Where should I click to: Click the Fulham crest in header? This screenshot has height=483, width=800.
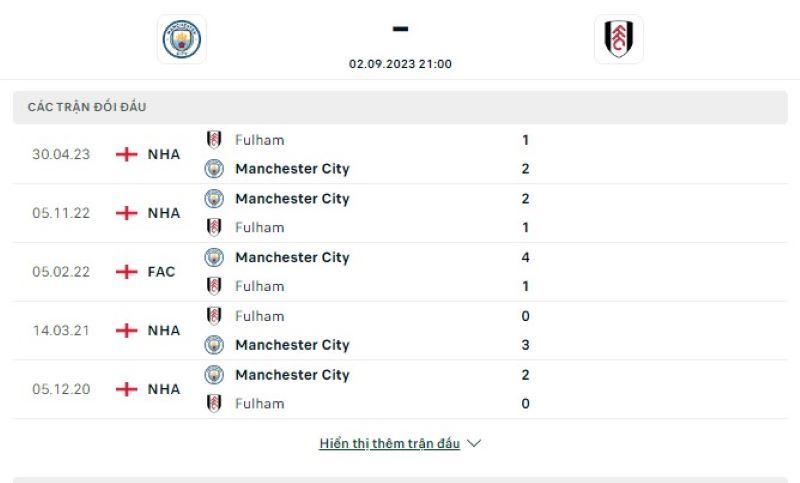point(618,39)
